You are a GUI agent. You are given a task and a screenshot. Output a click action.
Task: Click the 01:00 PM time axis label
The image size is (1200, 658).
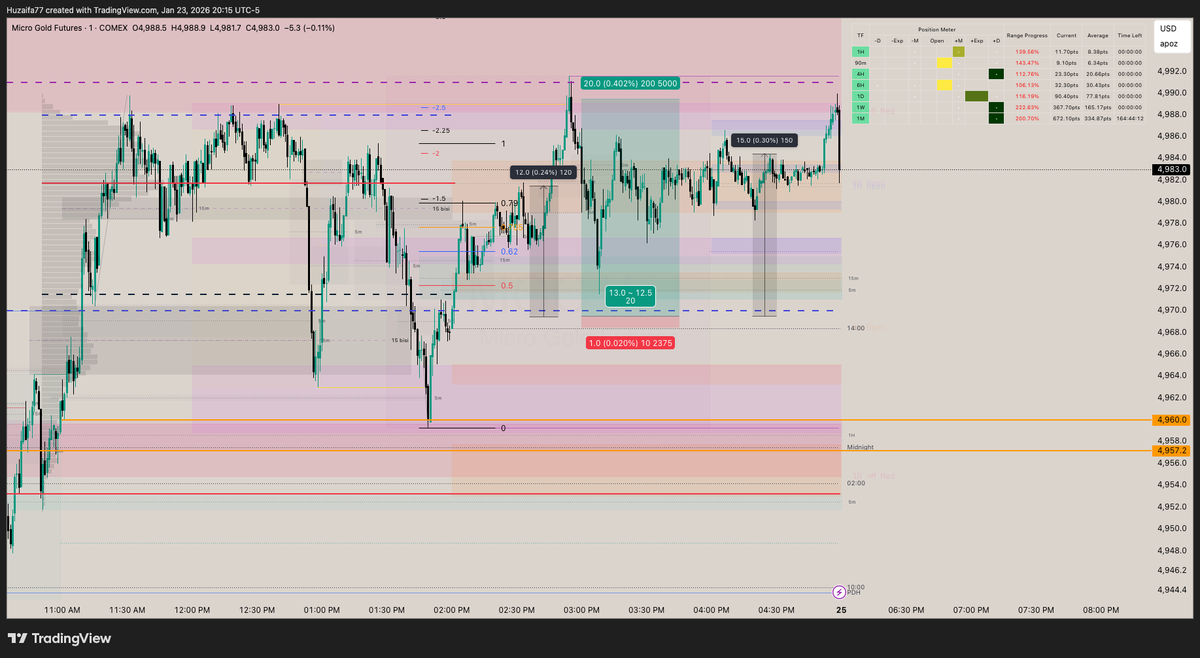click(322, 609)
